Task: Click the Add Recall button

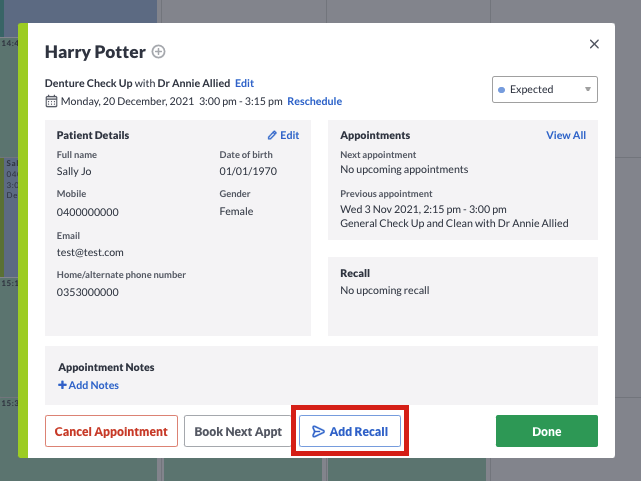Action: [x=350, y=431]
